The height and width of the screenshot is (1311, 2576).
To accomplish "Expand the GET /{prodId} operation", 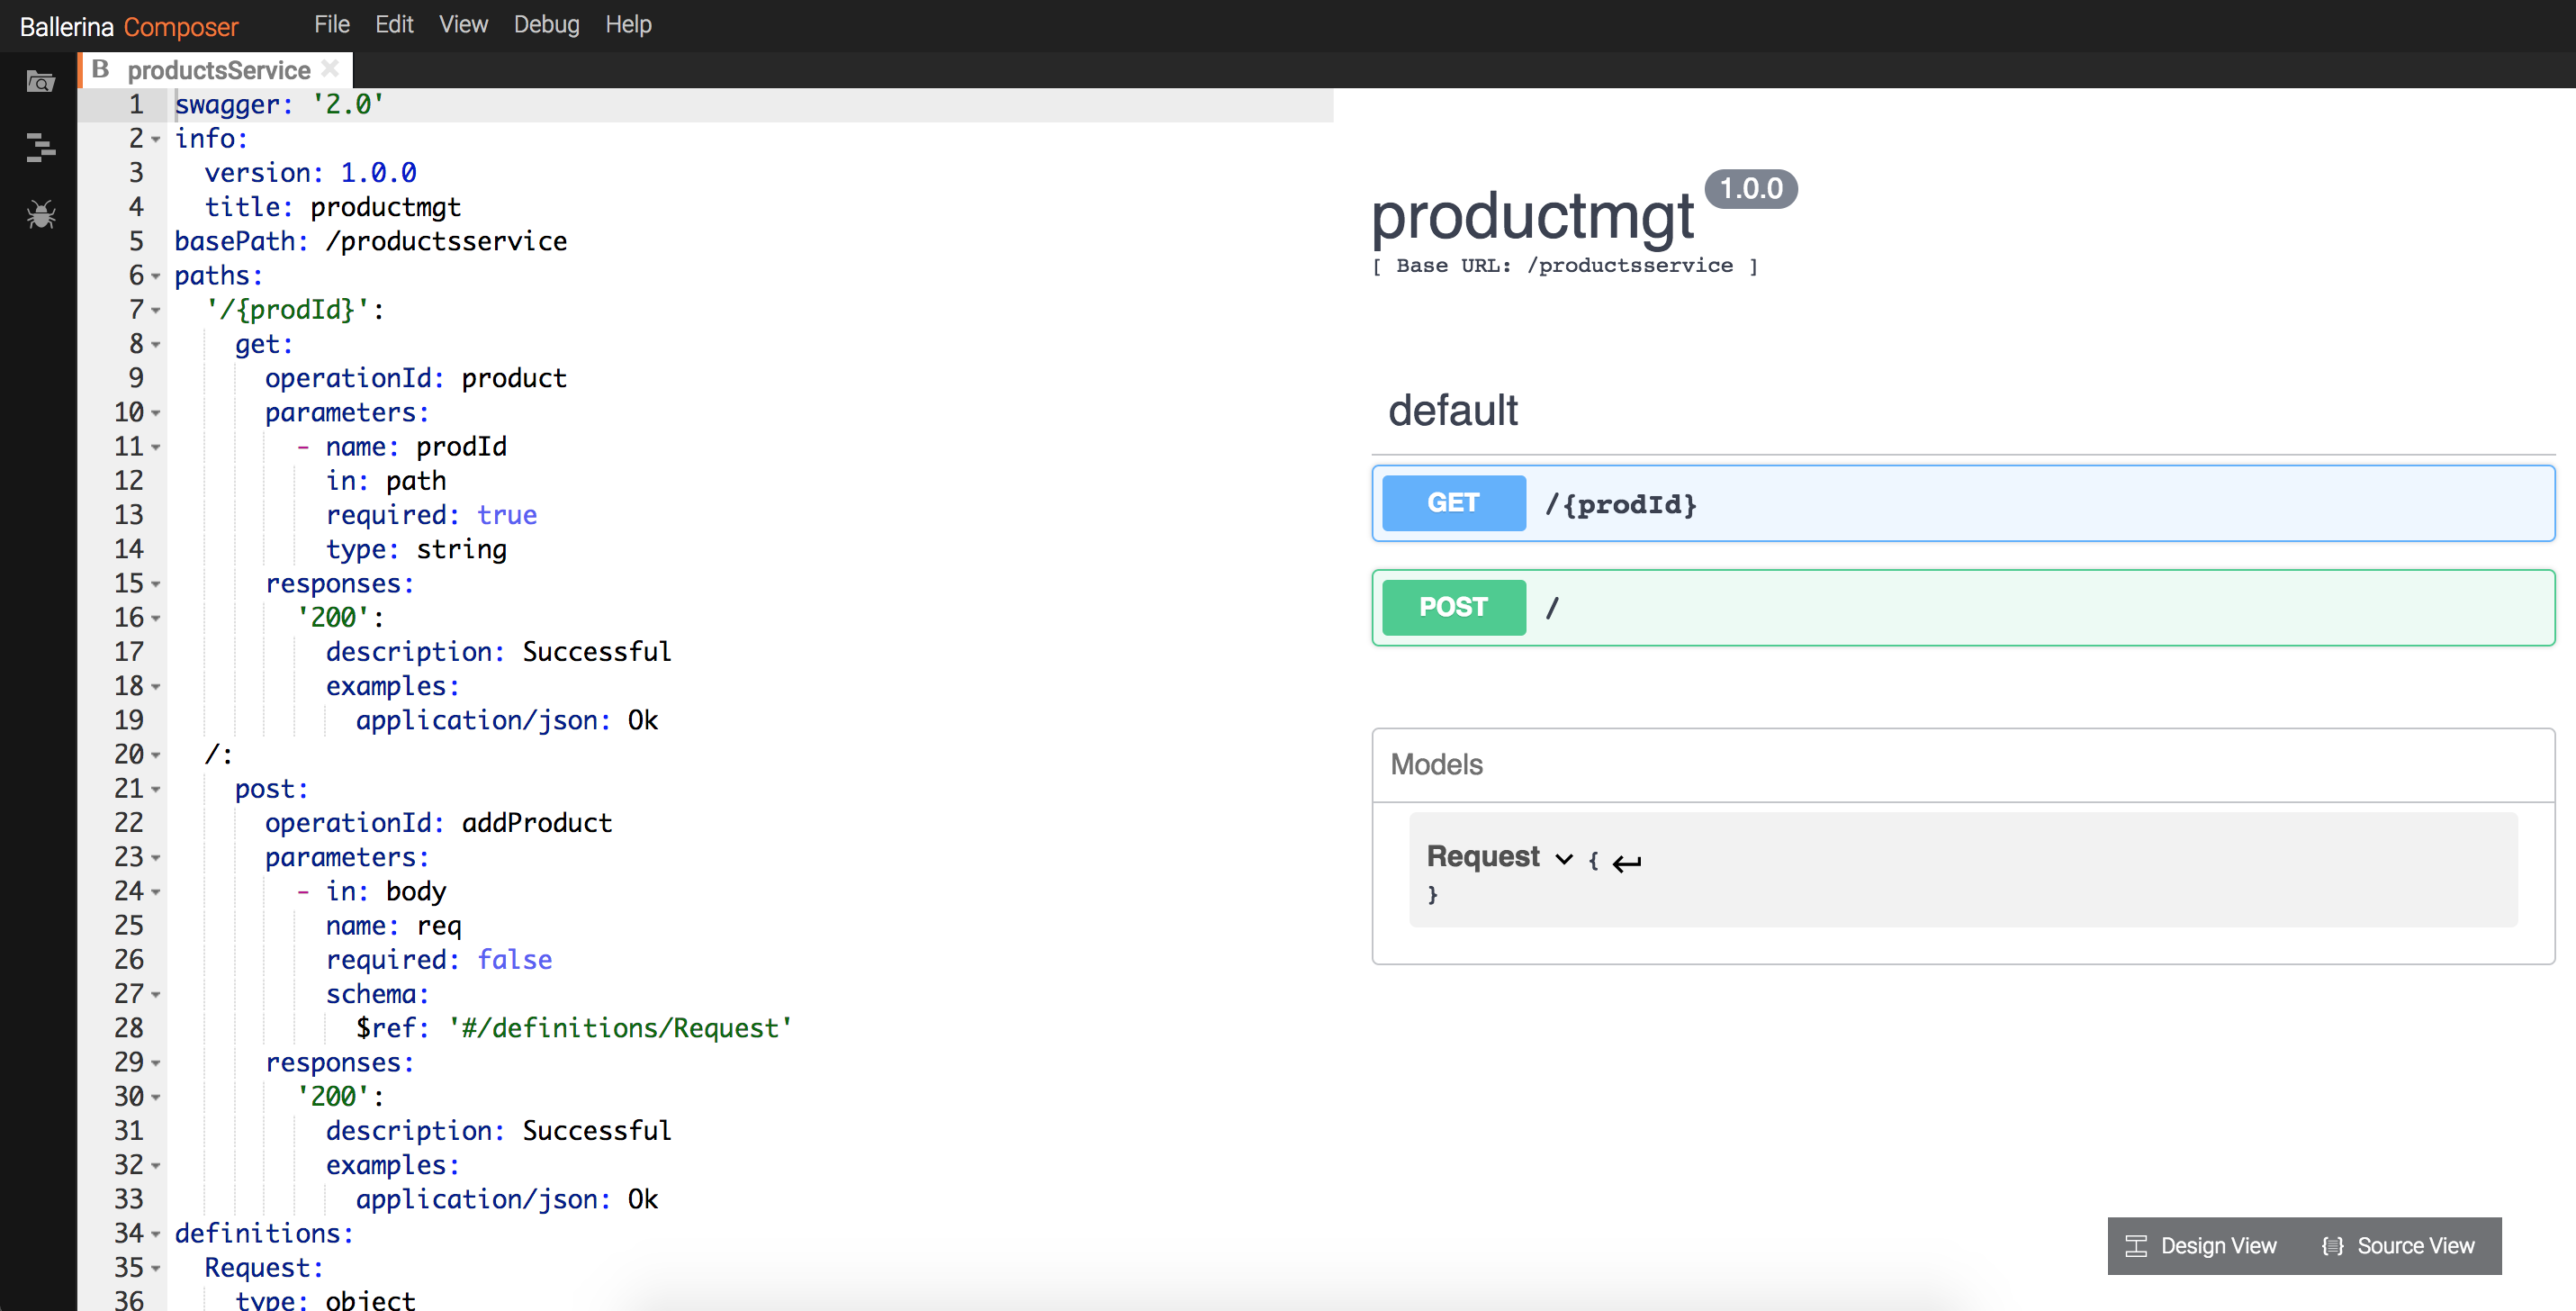I will 1962,503.
